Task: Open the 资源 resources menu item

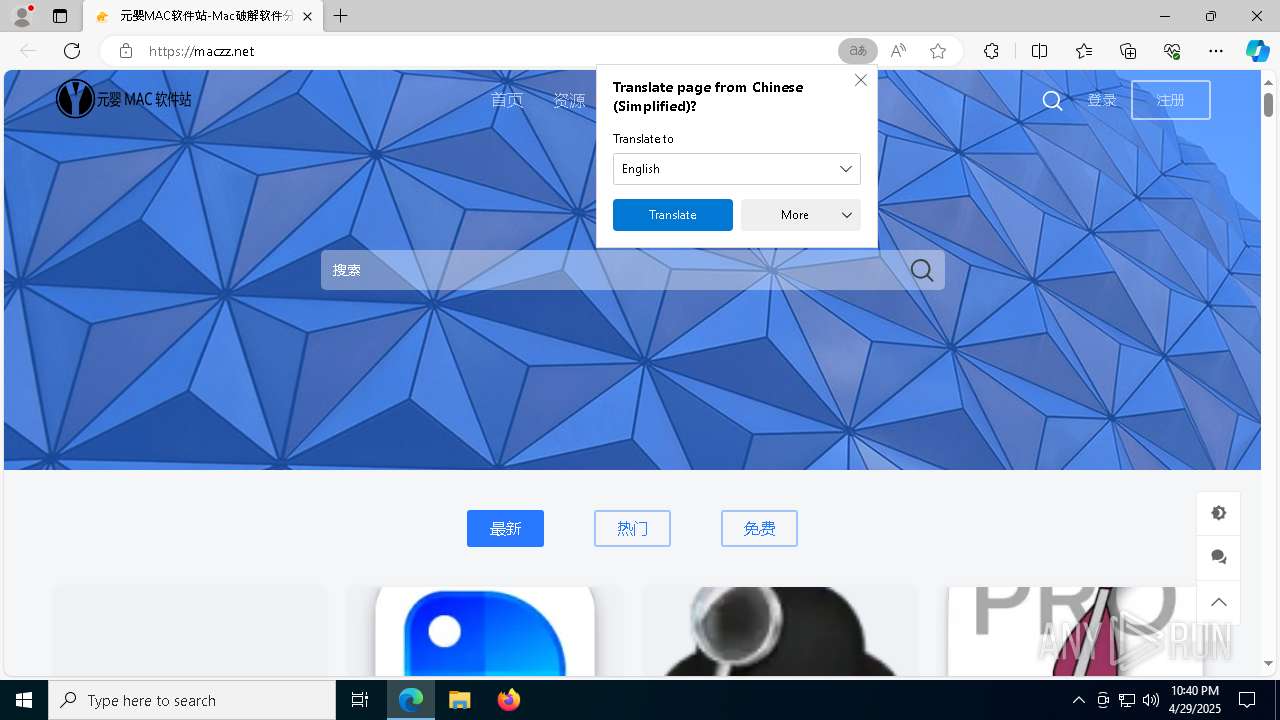Action: (x=569, y=100)
